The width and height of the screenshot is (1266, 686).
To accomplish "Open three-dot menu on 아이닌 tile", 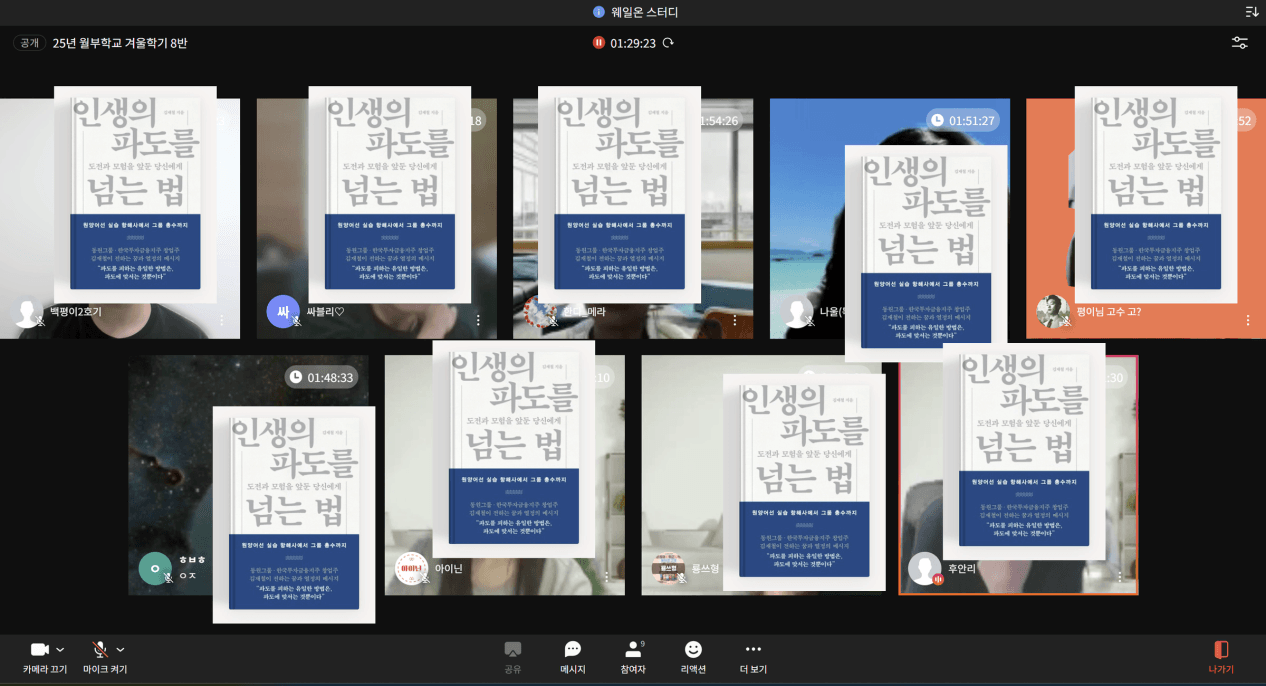I will click(606, 577).
